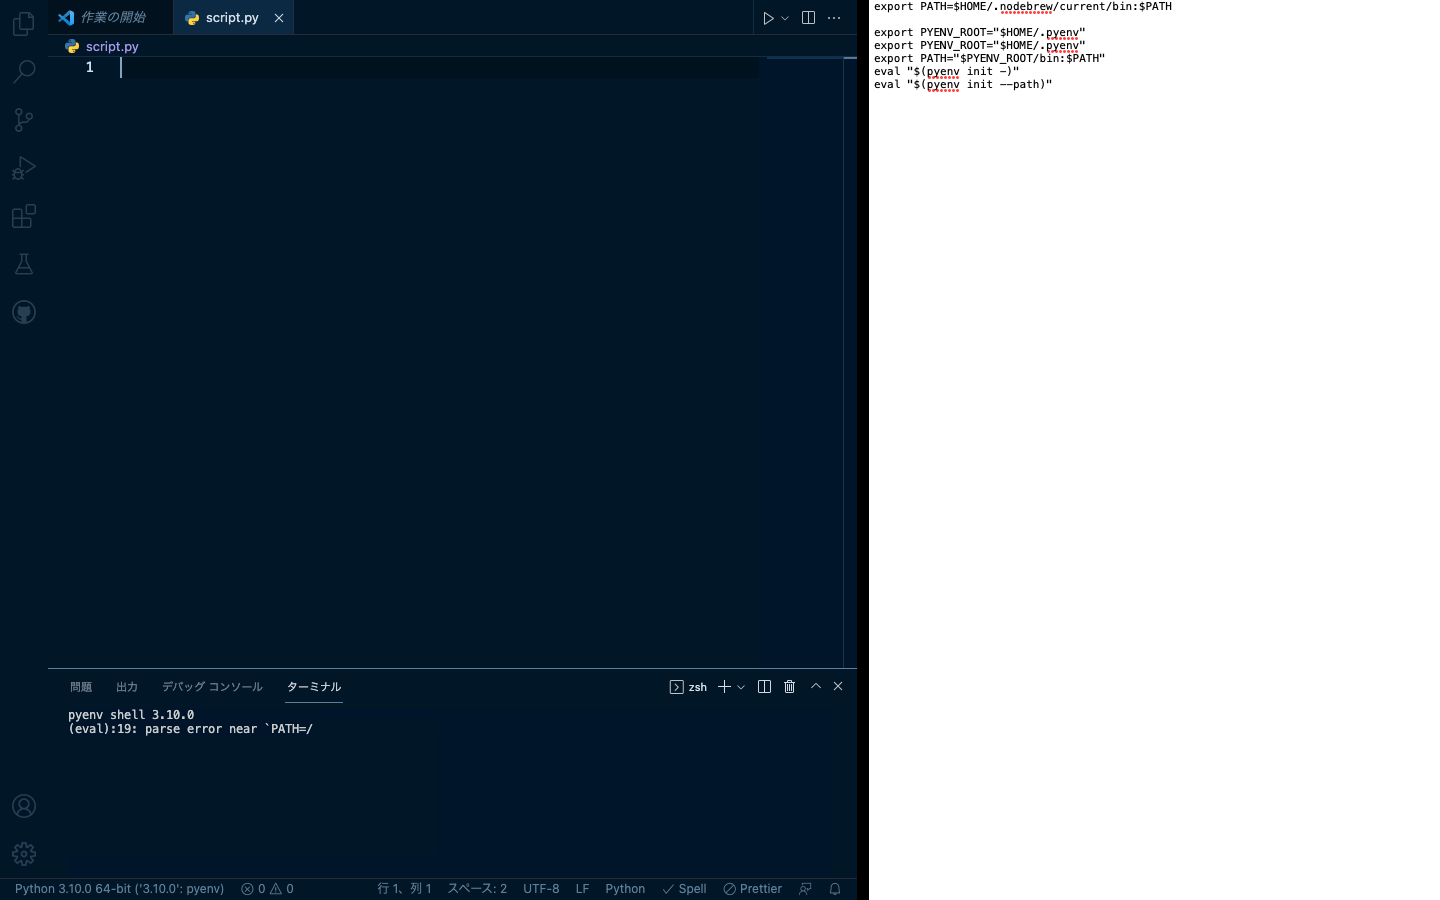Click the 'pyenv shell 3.10.0' terminal line
Screen dimensions: 1440x900
click(131, 715)
